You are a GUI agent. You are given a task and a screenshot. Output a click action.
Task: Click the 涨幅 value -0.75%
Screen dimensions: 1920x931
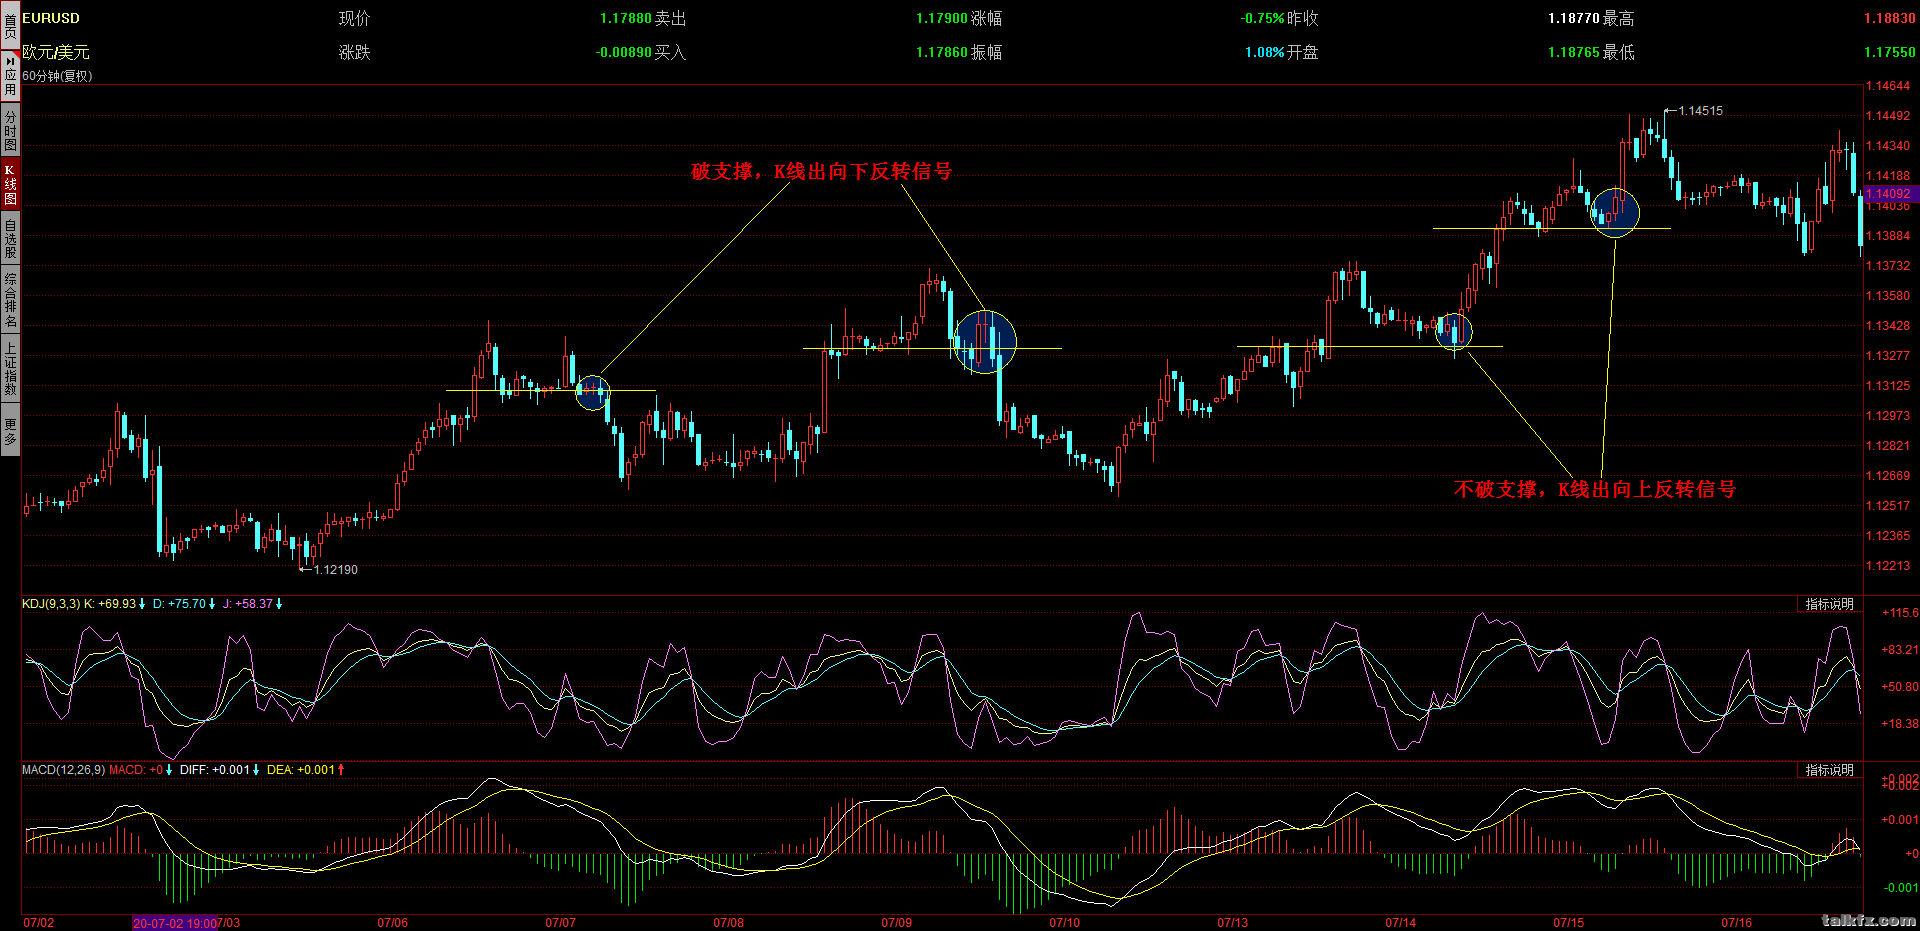tap(1262, 18)
